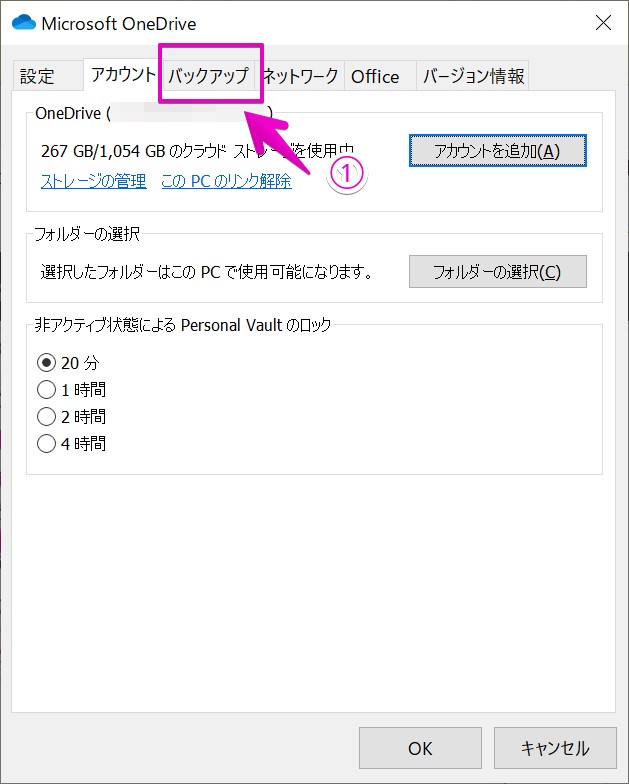Viewport: 629px width, 784px height.
Task: Select the 20 分 radio option
Action: (x=68, y=362)
